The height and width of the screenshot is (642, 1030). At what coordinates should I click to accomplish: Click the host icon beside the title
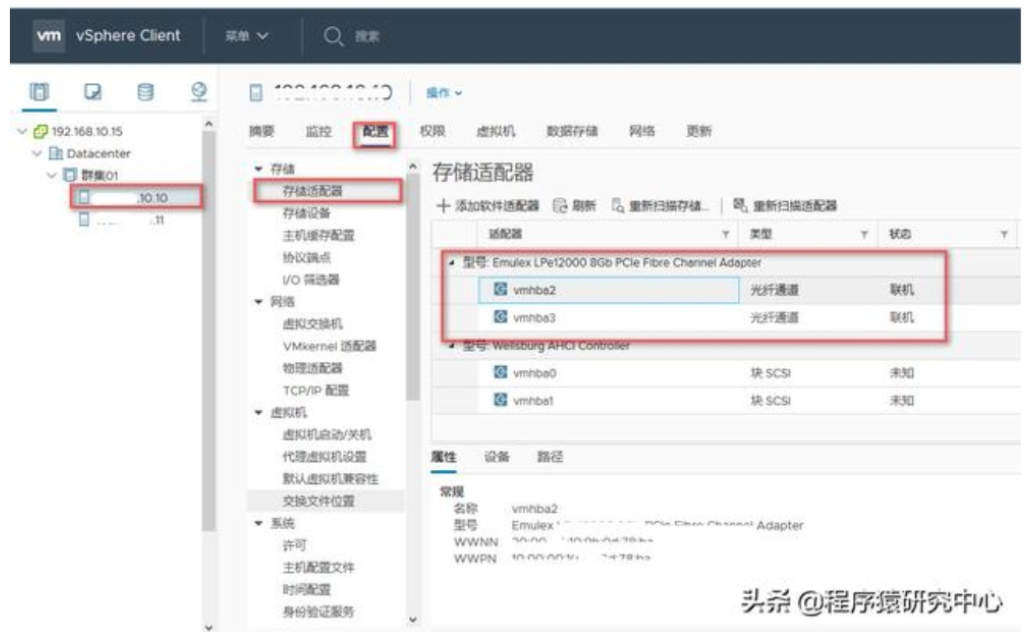coord(256,93)
